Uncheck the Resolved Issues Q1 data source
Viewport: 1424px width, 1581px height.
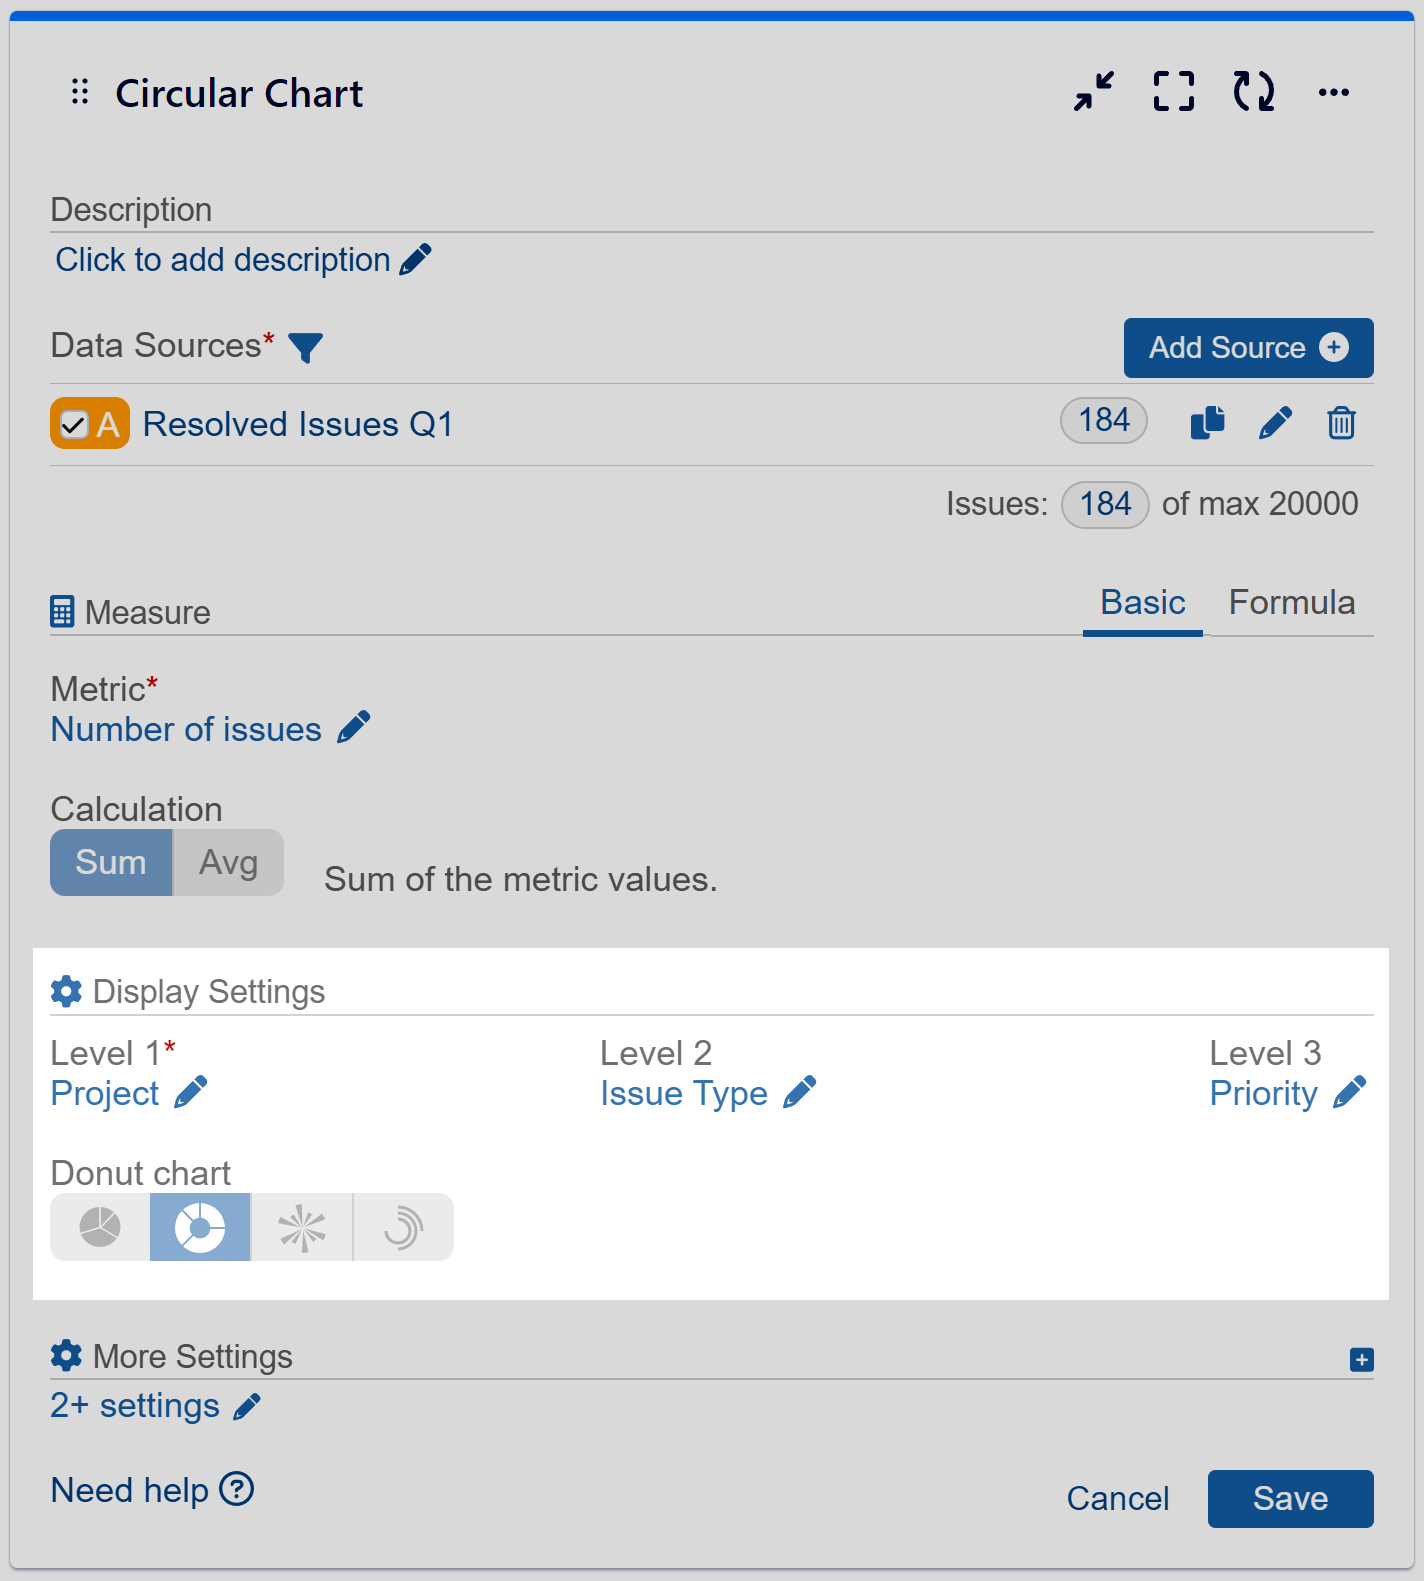tap(74, 423)
